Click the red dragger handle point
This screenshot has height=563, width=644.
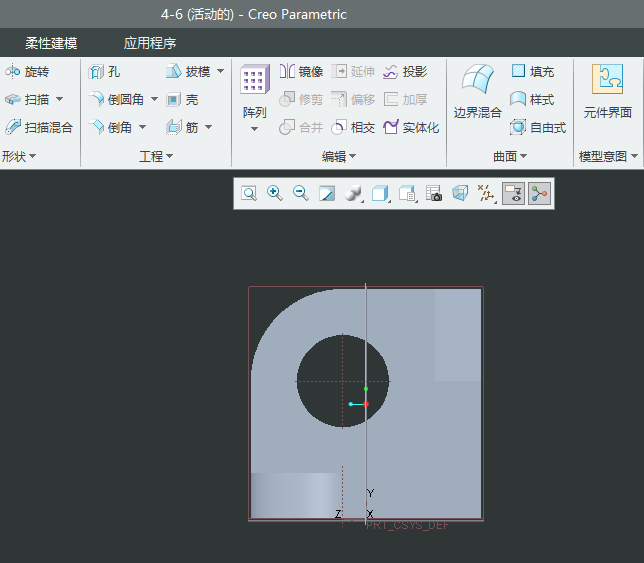coord(366,404)
